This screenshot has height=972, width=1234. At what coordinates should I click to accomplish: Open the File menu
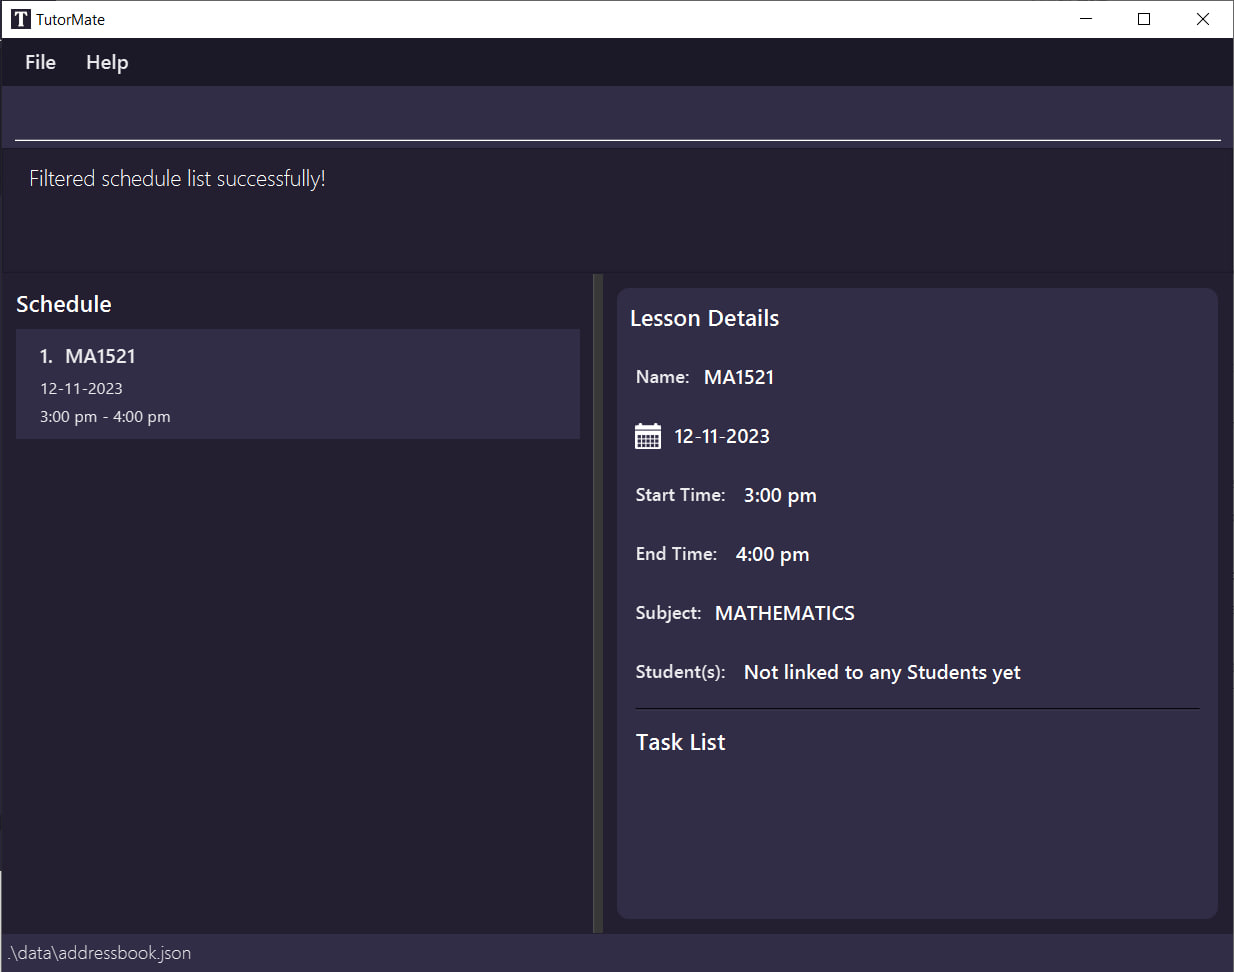[x=40, y=62]
